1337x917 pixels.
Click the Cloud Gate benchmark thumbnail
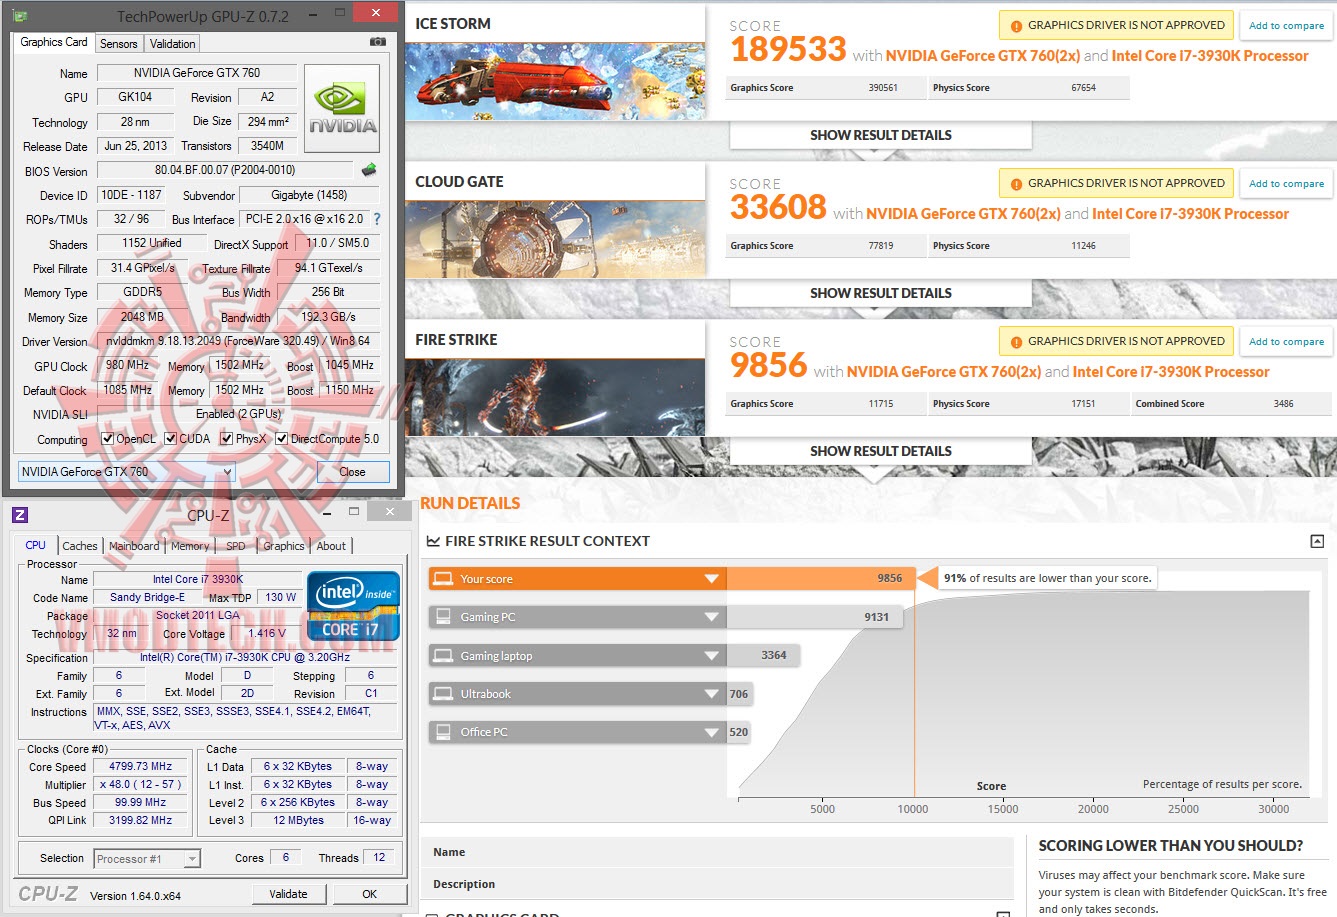click(555, 239)
